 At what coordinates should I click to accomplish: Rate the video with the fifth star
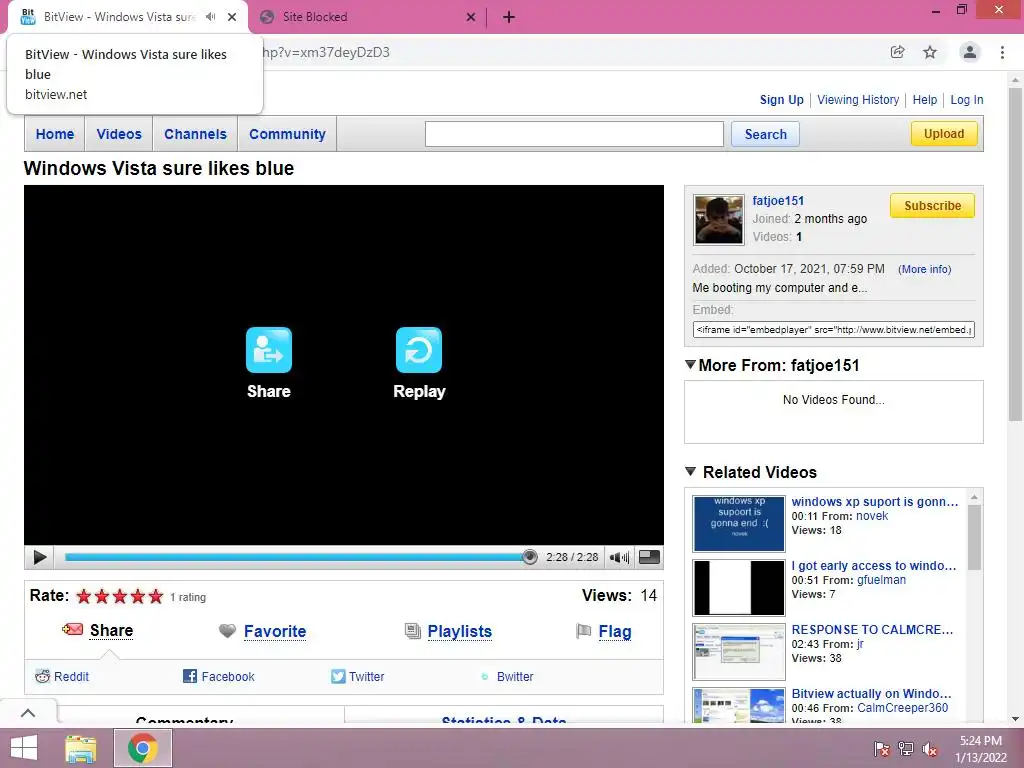tap(155, 596)
